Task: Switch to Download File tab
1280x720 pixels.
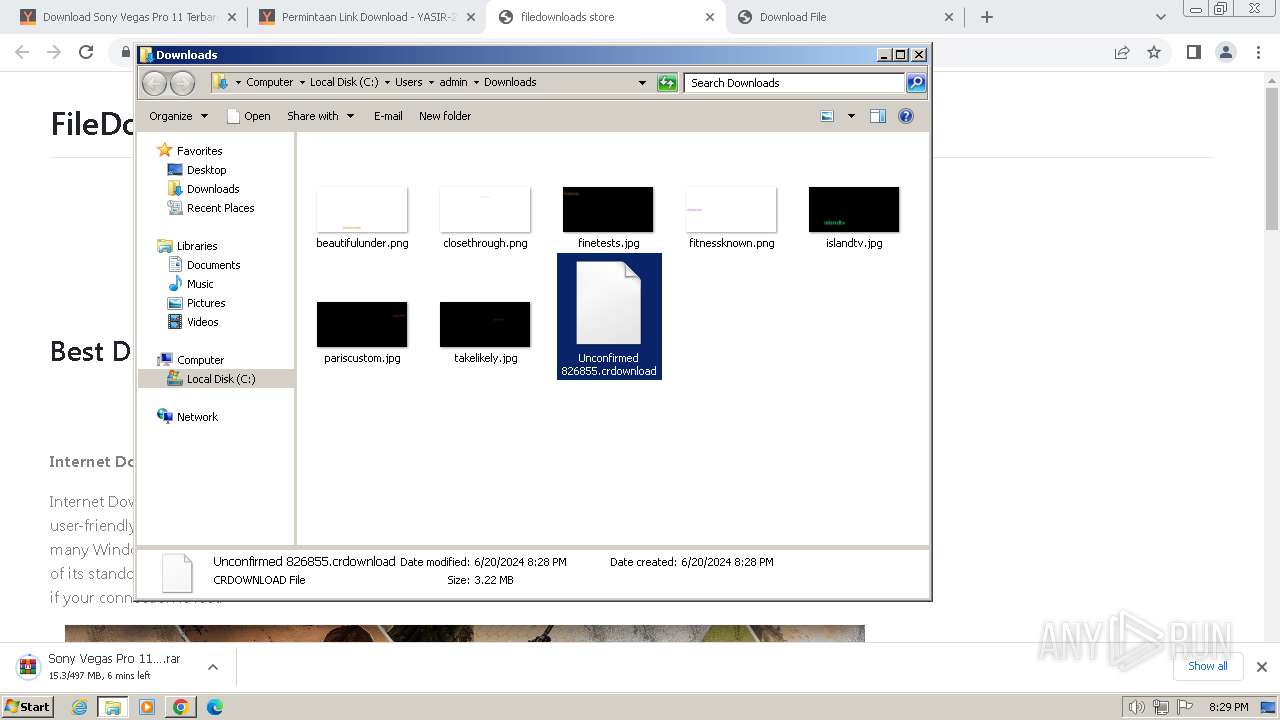Action: click(845, 17)
